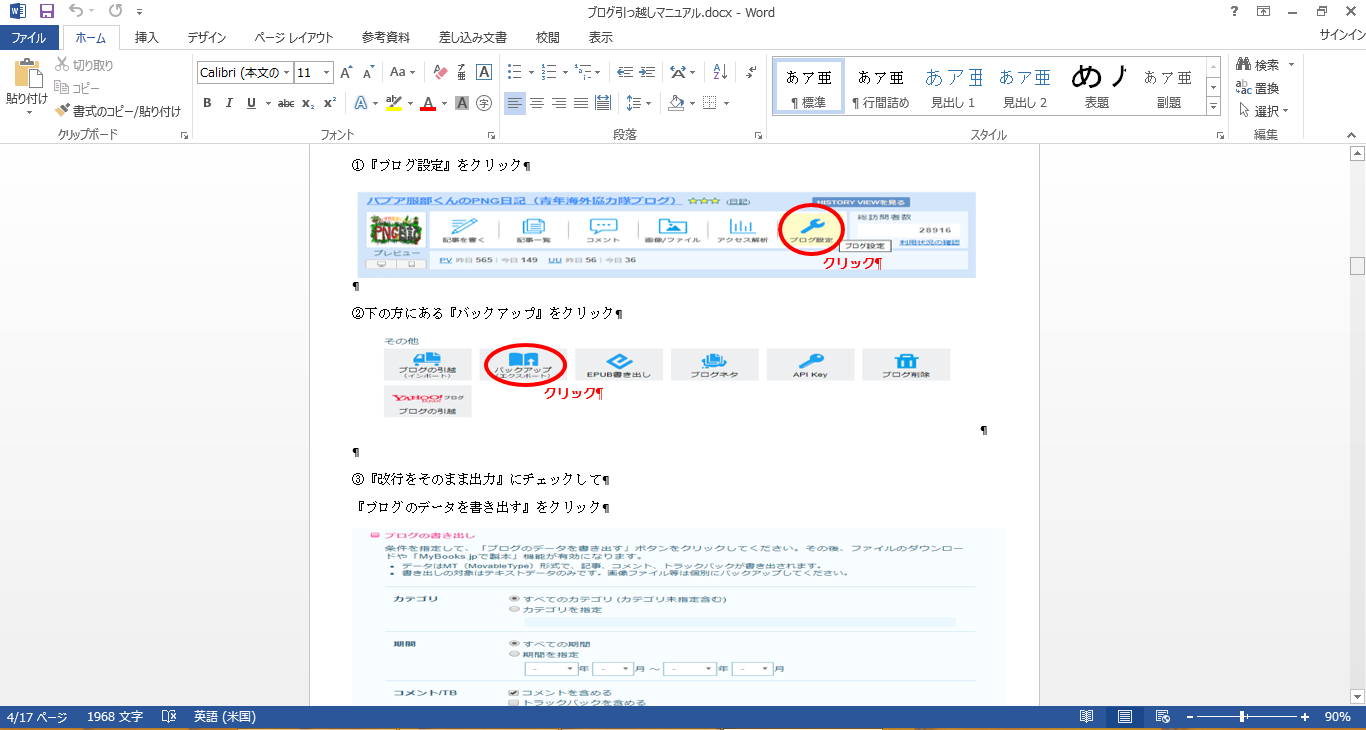
Task: Open the line spacing dropdown
Action: tap(637, 103)
